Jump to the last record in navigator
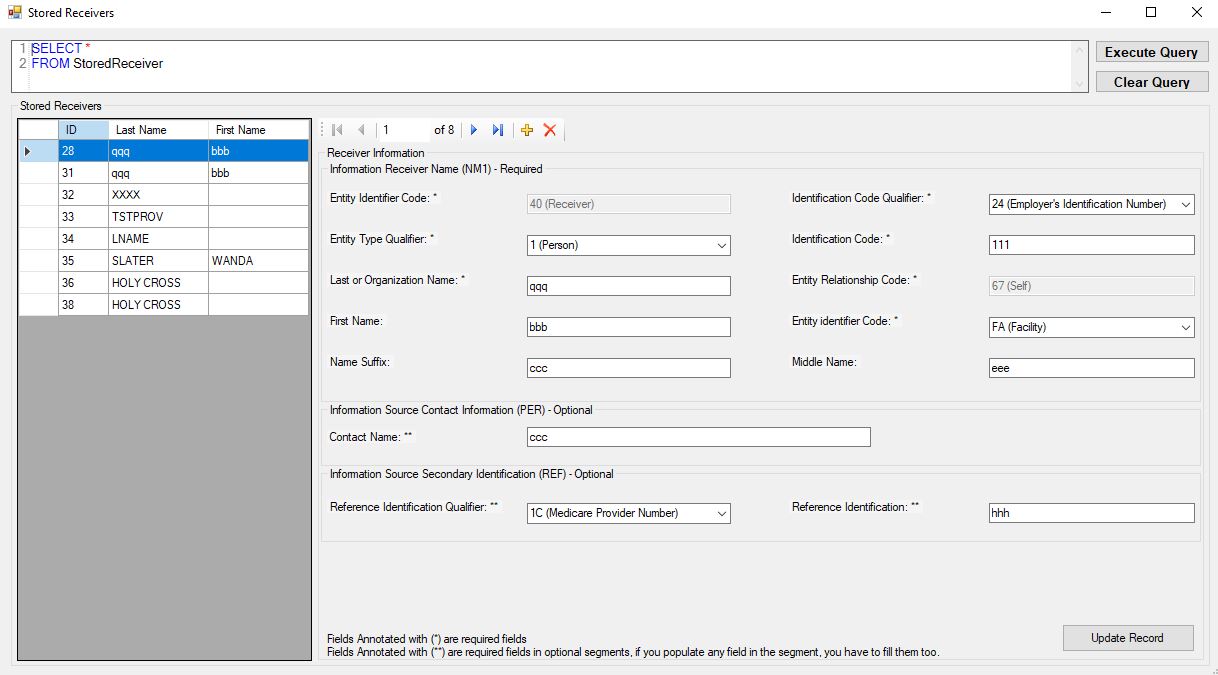Image resolution: width=1218 pixels, height=675 pixels. [497, 130]
